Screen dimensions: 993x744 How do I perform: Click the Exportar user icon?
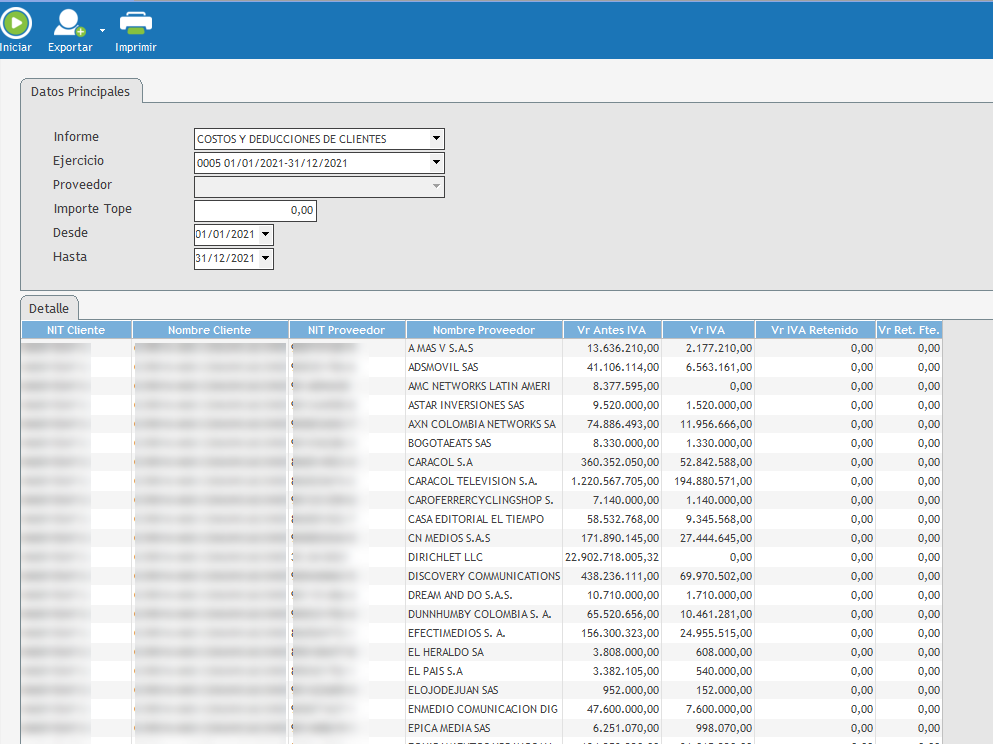70,22
